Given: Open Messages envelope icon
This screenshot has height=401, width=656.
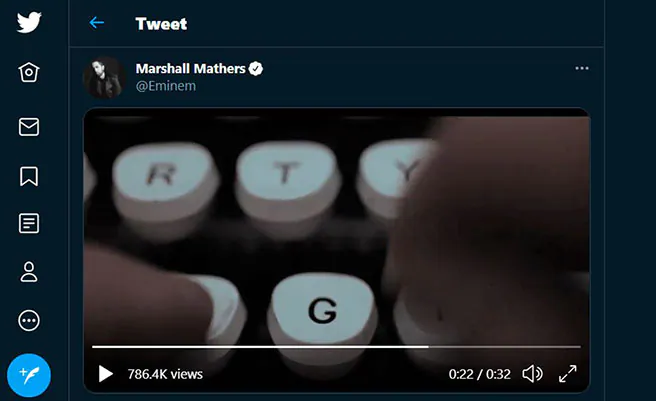Looking at the screenshot, I should coord(29,126).
